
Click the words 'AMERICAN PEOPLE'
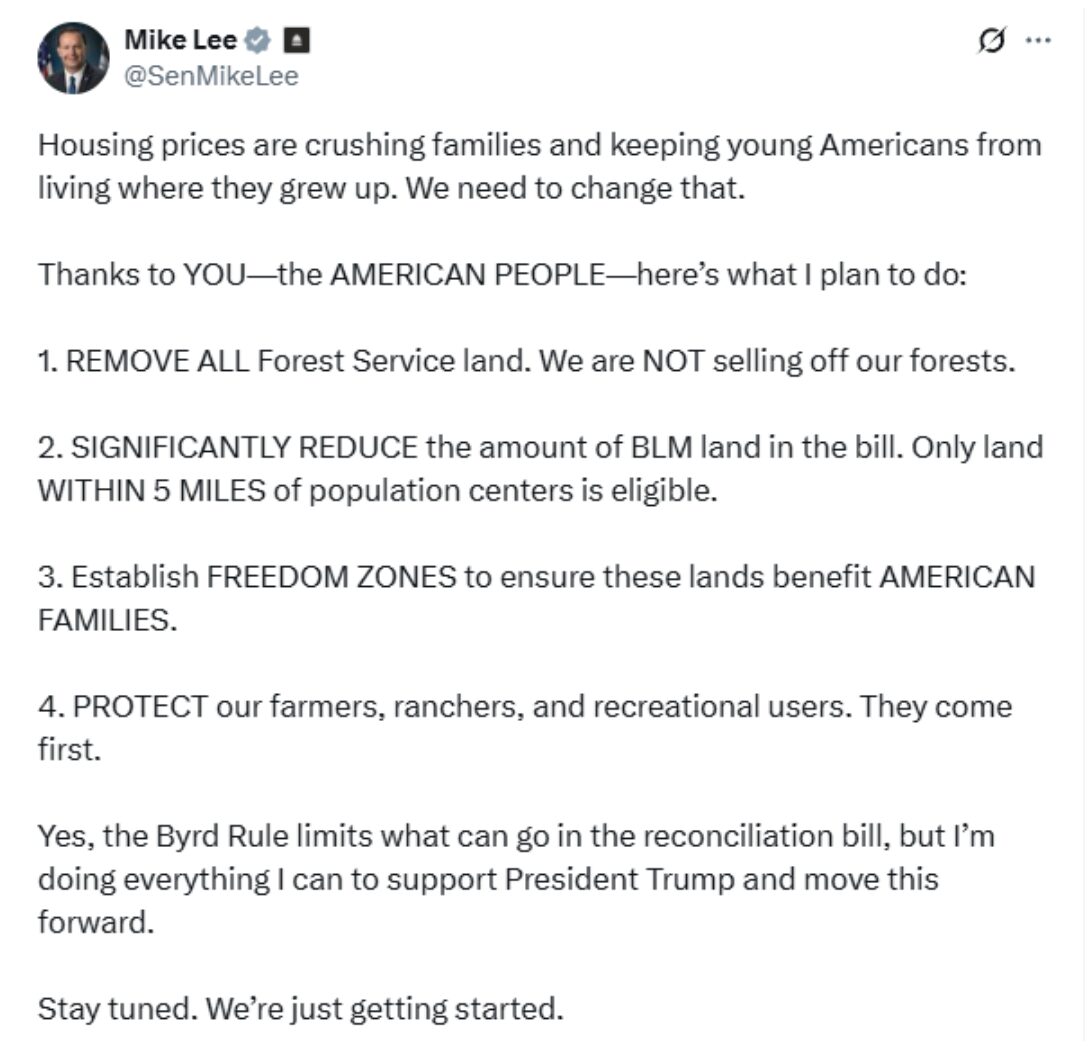467,274
